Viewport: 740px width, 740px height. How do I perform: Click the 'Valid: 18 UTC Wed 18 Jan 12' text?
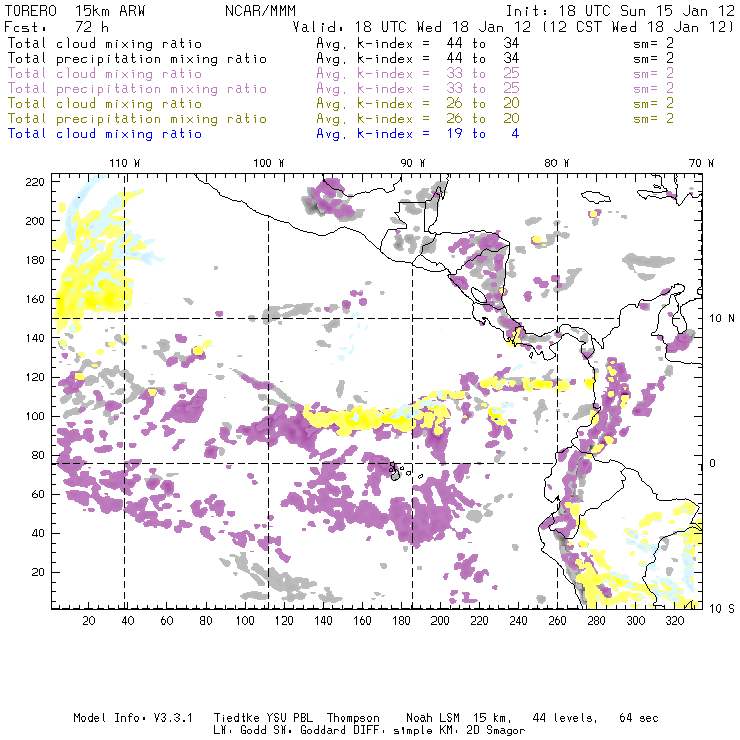tap(412, 27)
